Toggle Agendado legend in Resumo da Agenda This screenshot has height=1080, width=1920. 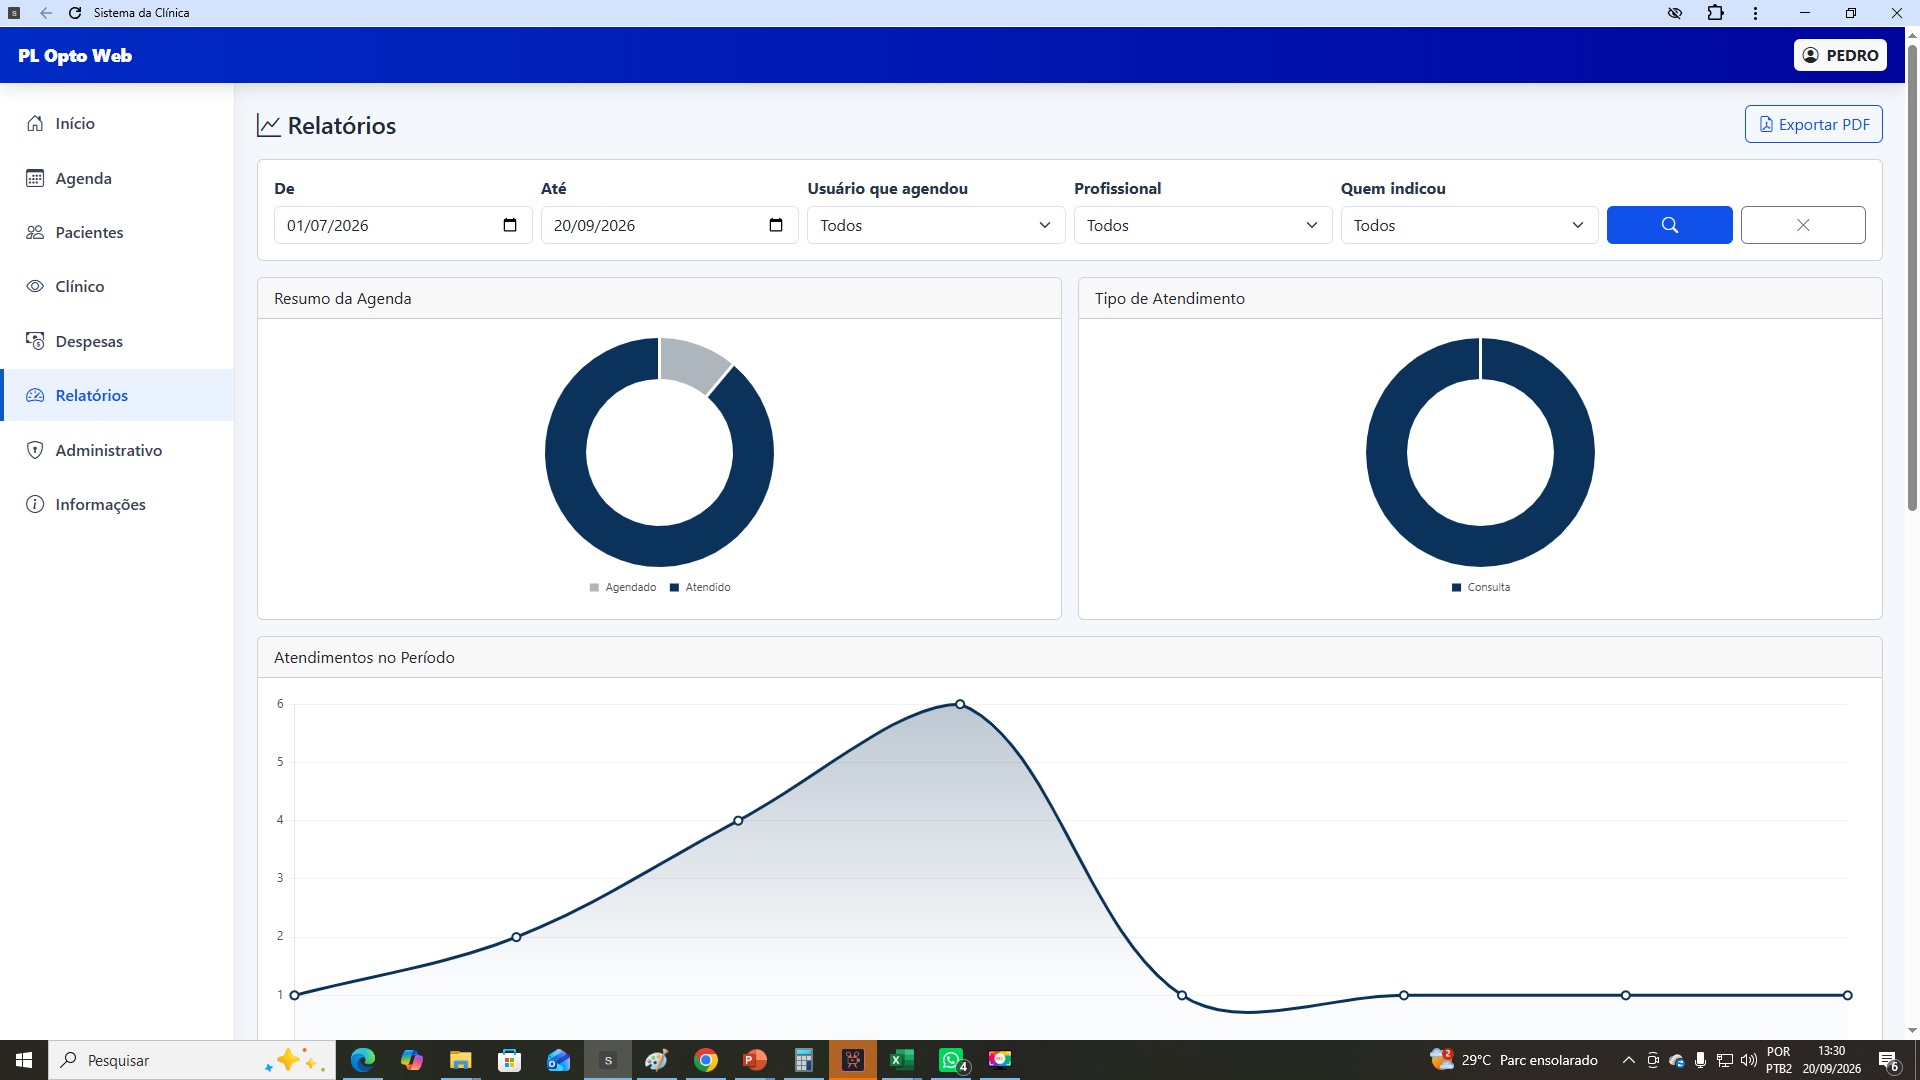click(x=623, y=587)
